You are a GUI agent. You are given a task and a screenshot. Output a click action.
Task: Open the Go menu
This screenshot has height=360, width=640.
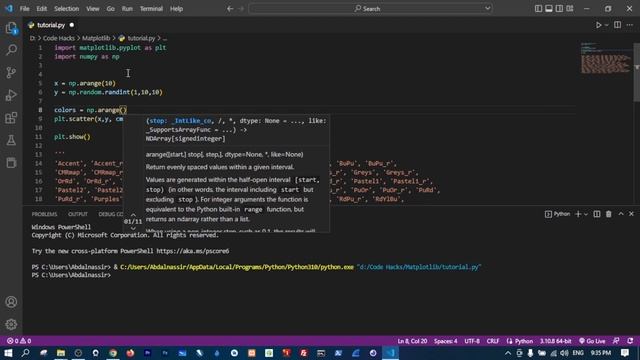111,9
